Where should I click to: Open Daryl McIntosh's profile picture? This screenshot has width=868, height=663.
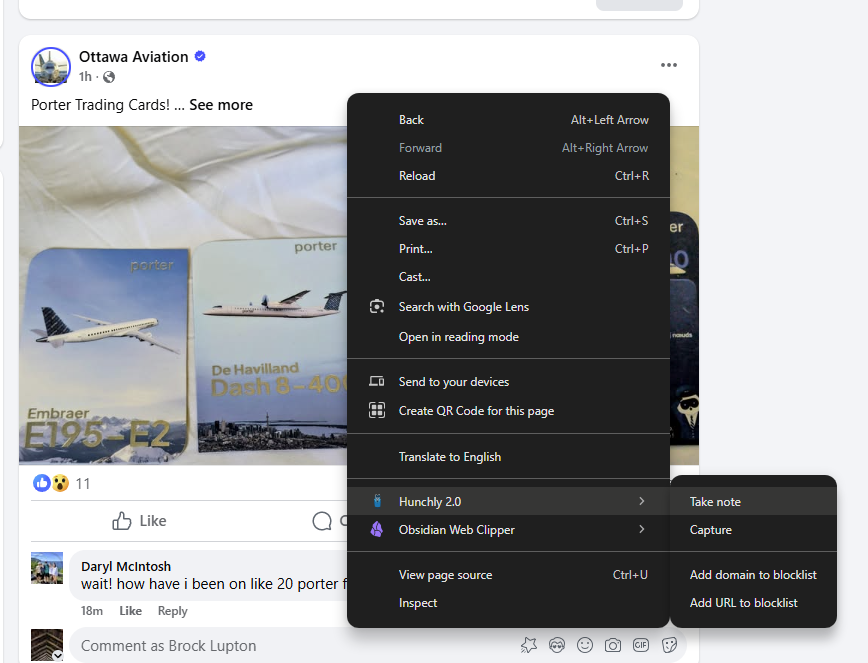point(47,568)
